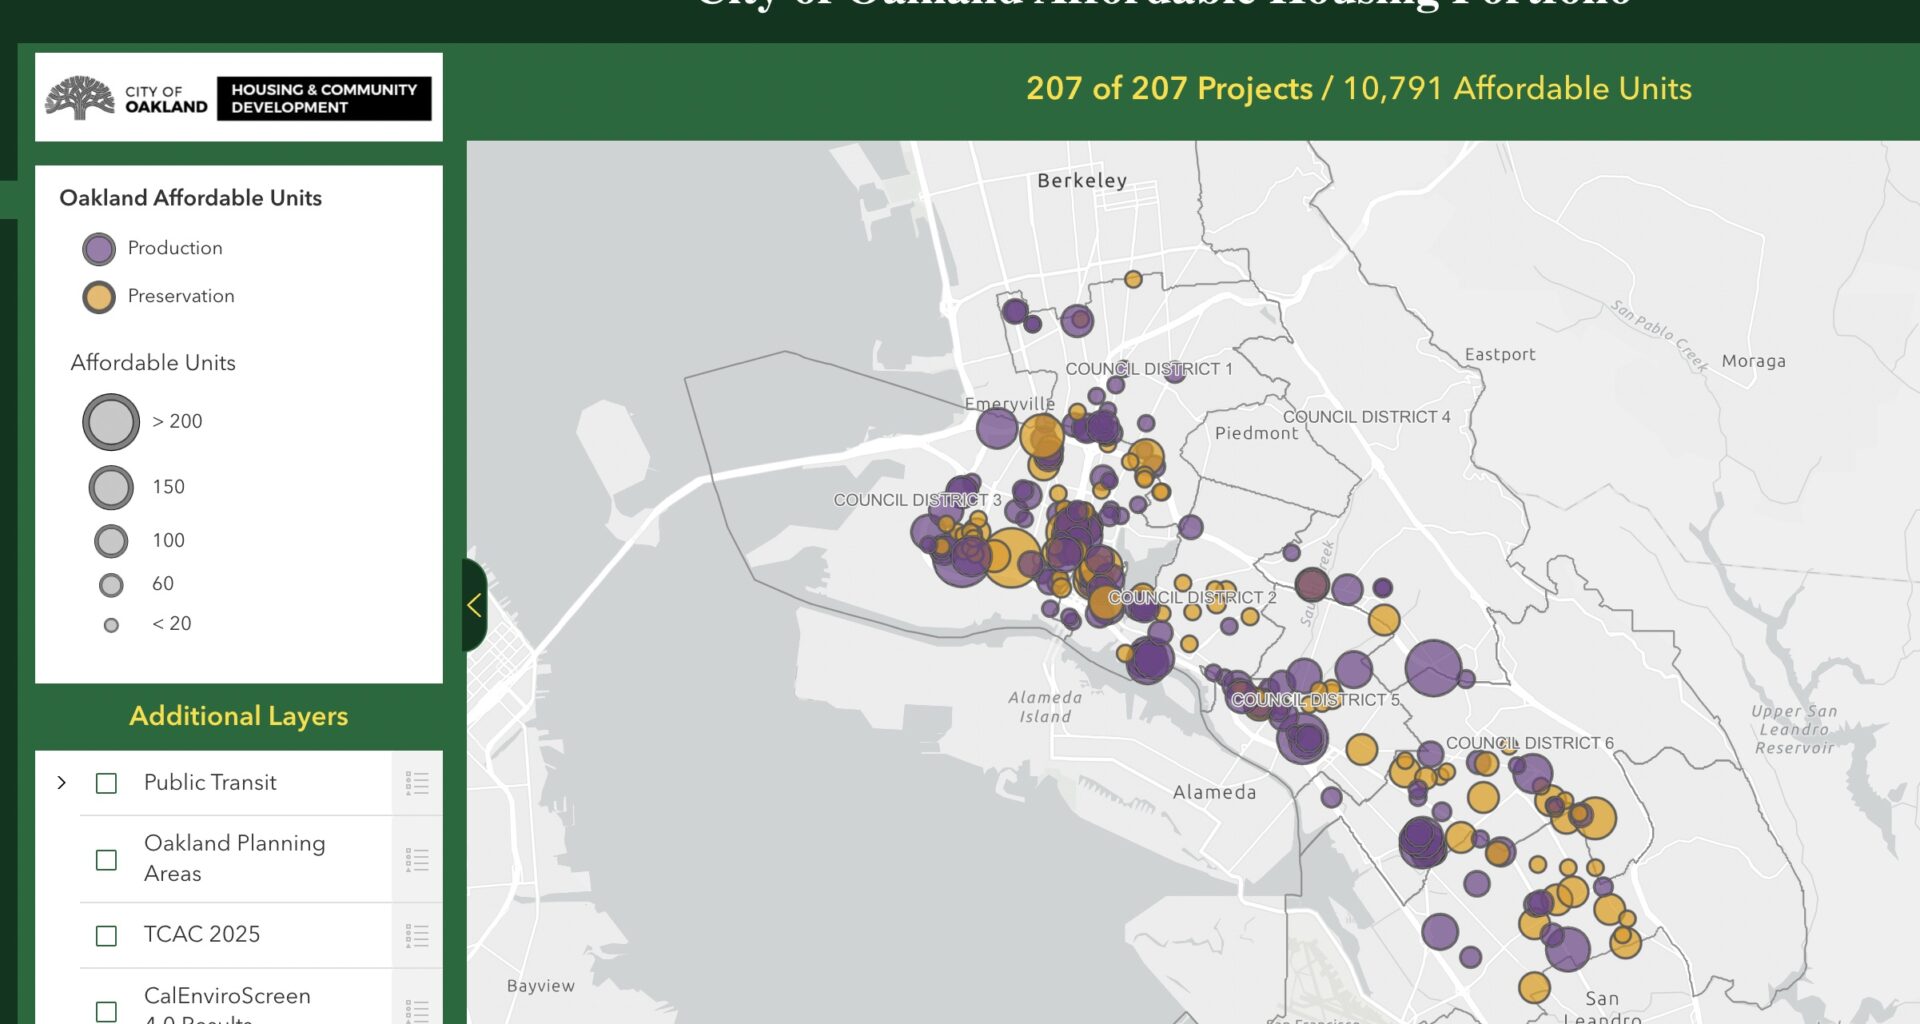Click the purple Production legend symbol
Viewport: 1920px width, 1024px height.
coord(99,249)
